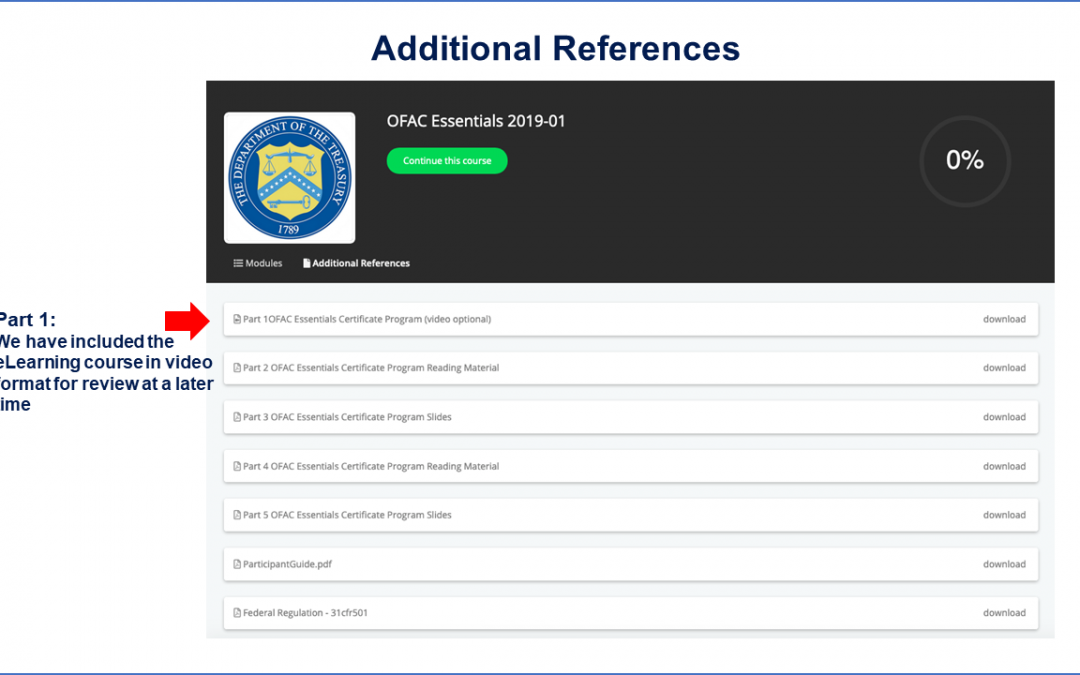The width and height of the screenshot is (1080, 675).
Task: Click the Additional References document icon
Action: coord(307,263)
